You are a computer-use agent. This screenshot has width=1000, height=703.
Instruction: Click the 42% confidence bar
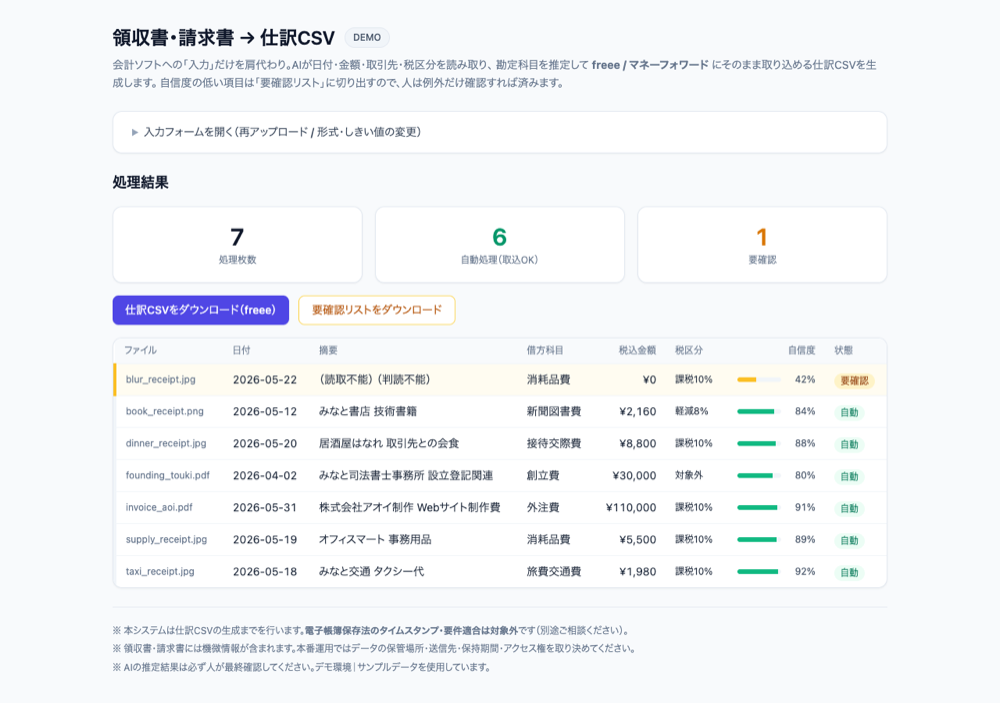pos(759,380)
